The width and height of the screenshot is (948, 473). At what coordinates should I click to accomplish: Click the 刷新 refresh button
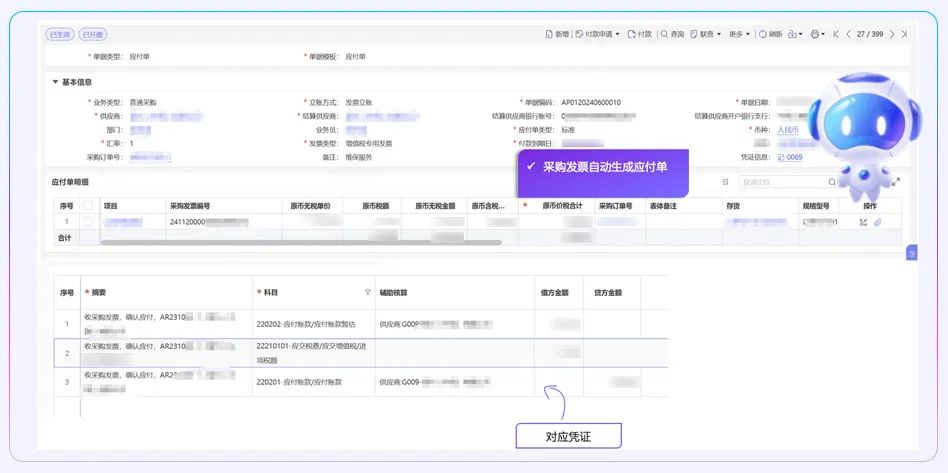tap(770, 34)
